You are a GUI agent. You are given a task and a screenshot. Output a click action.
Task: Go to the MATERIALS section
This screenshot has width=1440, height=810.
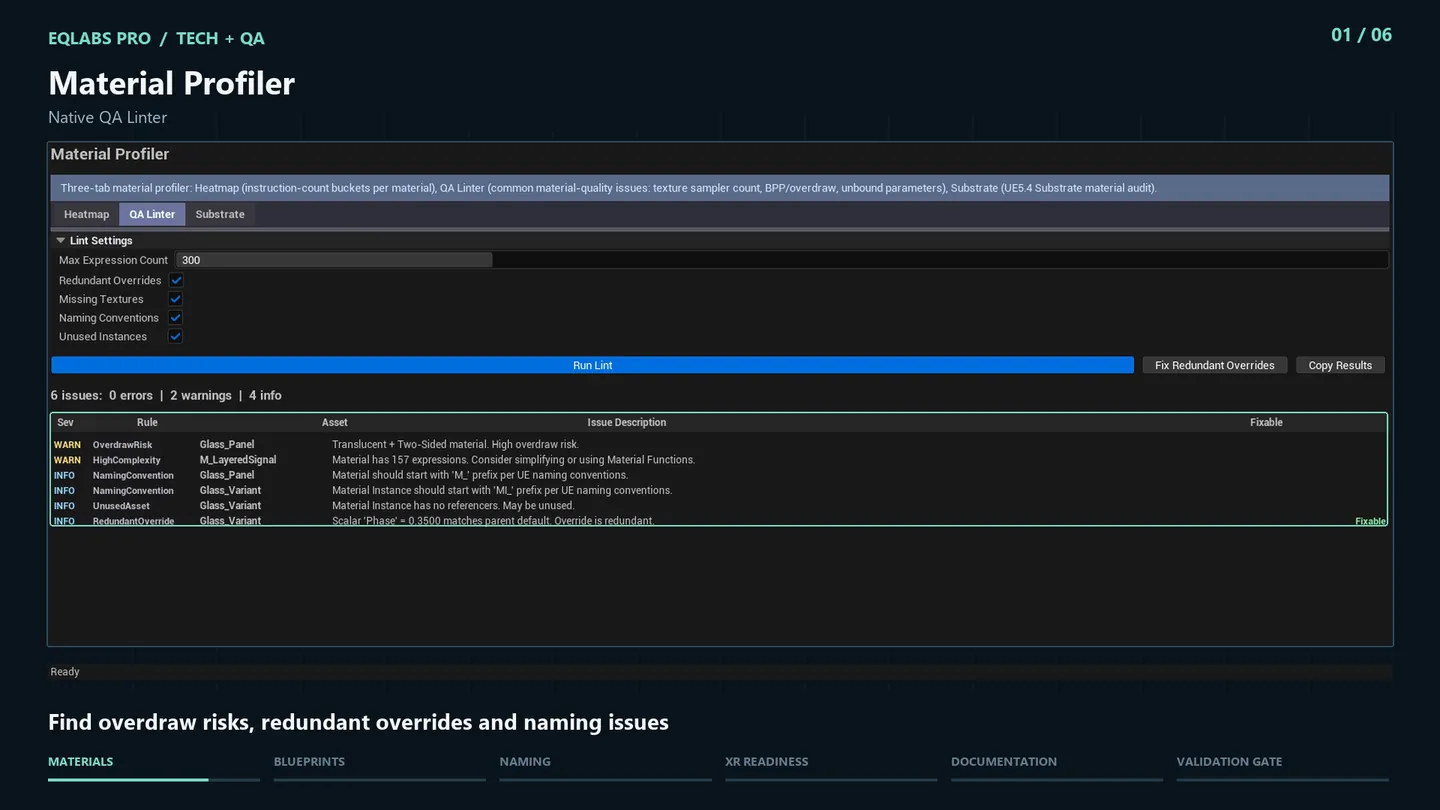coord(81,762)
